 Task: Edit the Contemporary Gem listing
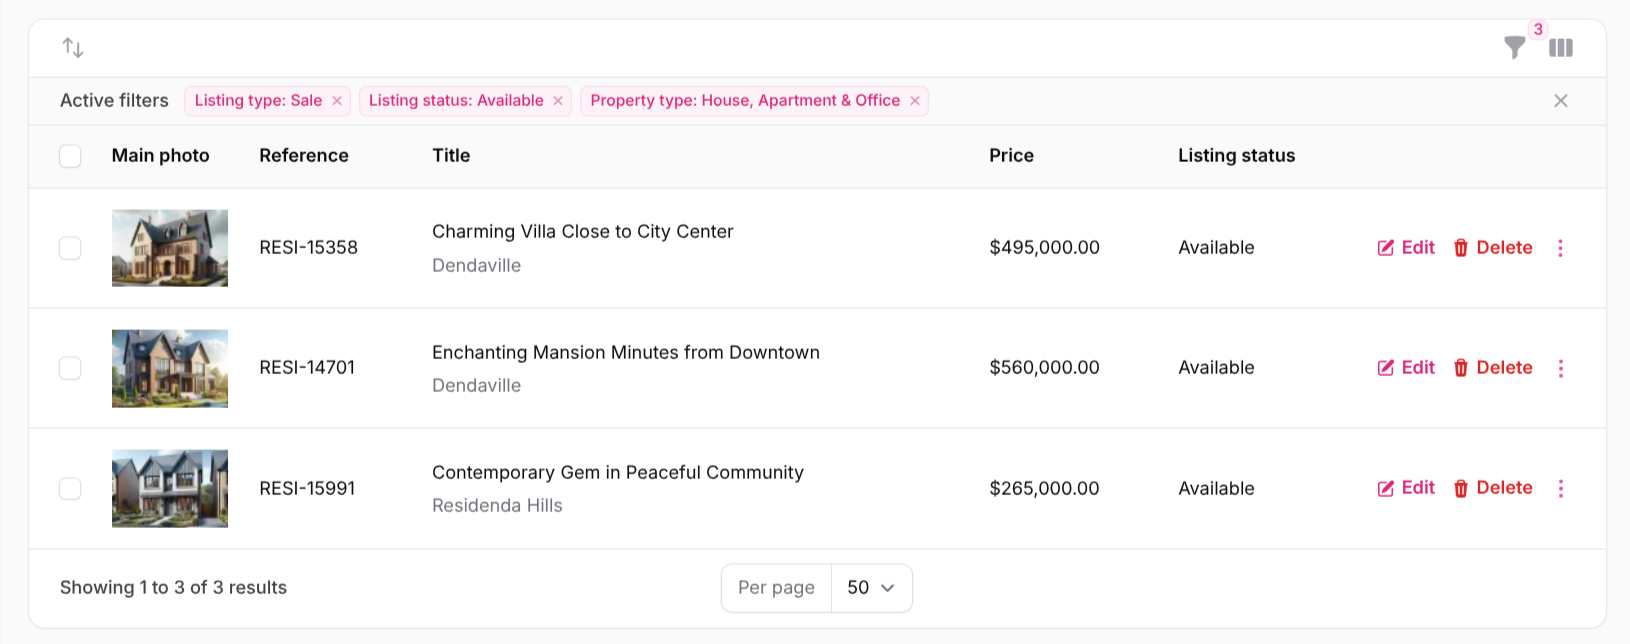point(1406,488)
